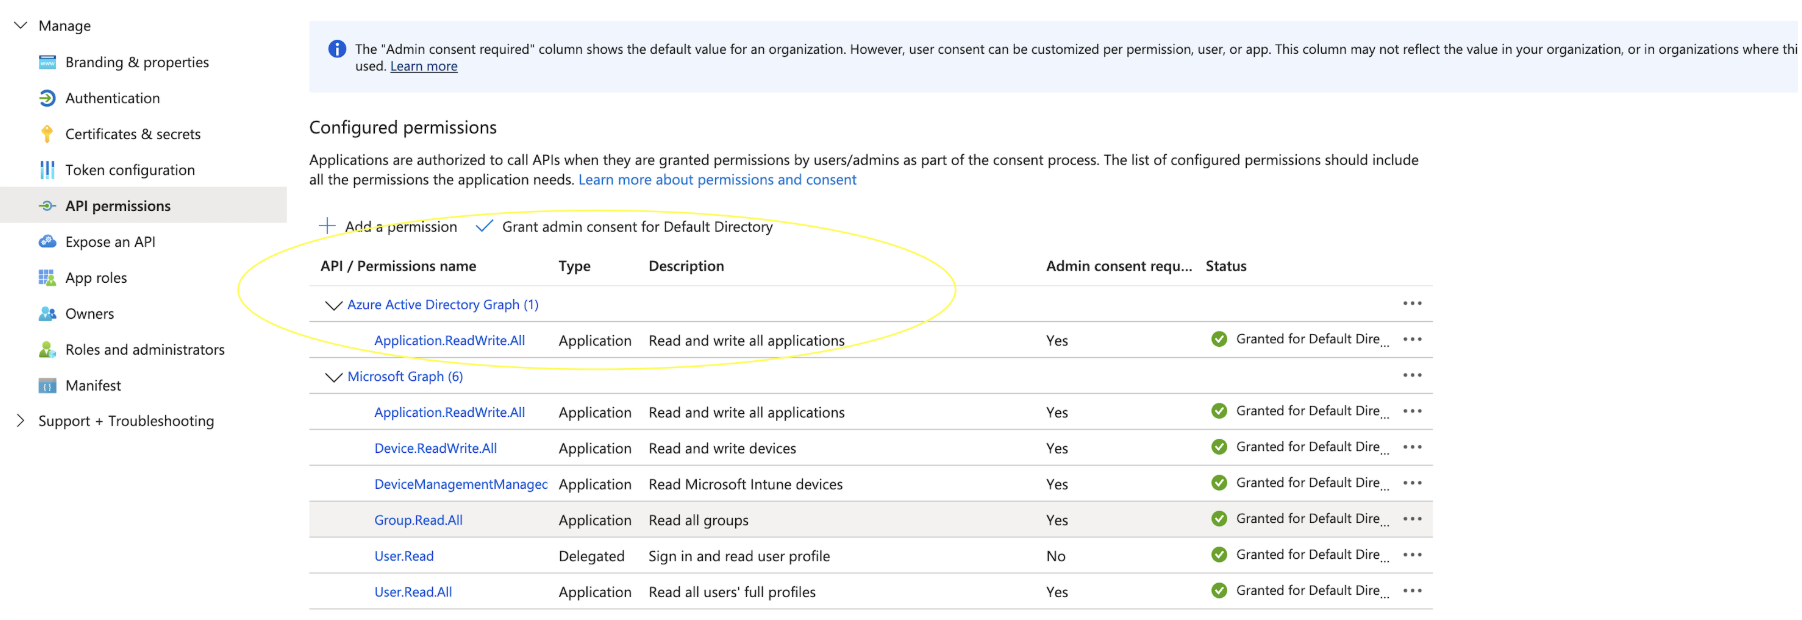Click the Status column header
The height and width of the screenshot is (620, 1802).
tap(1226, 266)
